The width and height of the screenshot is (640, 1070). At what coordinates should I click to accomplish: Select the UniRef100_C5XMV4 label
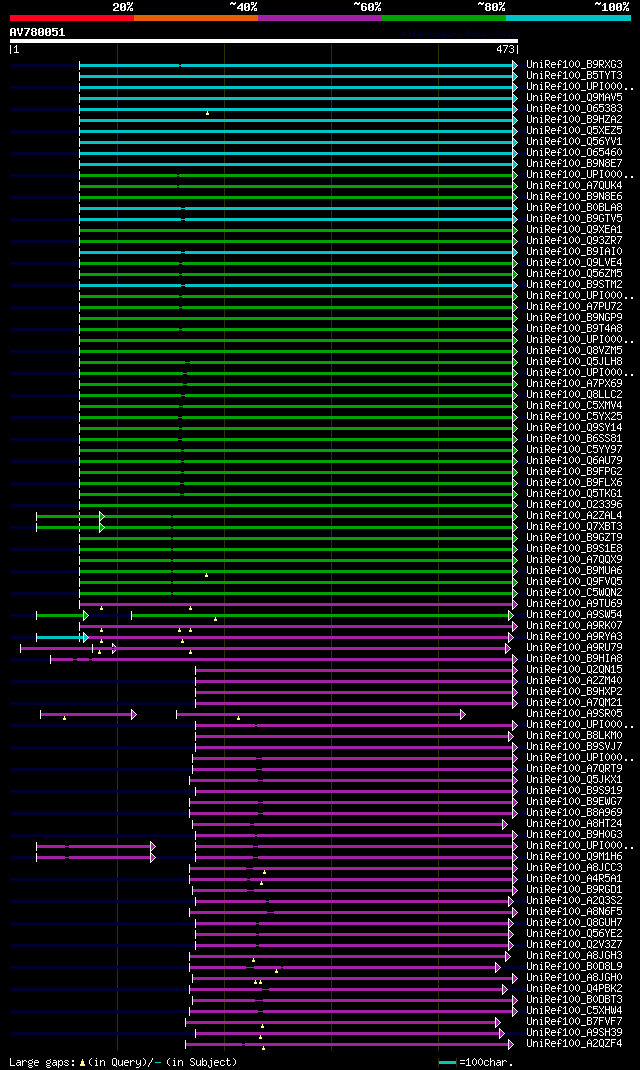tap(574, 405)
